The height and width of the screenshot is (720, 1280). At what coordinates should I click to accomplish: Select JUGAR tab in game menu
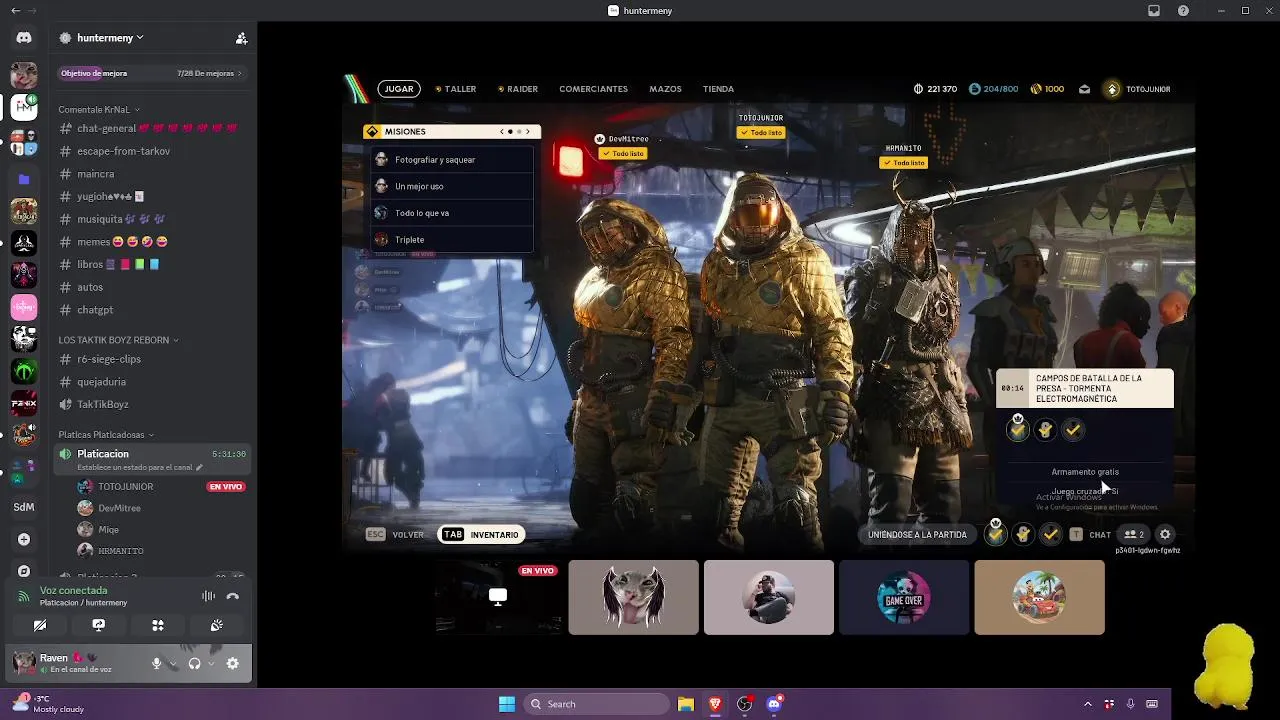coord(399,89)
